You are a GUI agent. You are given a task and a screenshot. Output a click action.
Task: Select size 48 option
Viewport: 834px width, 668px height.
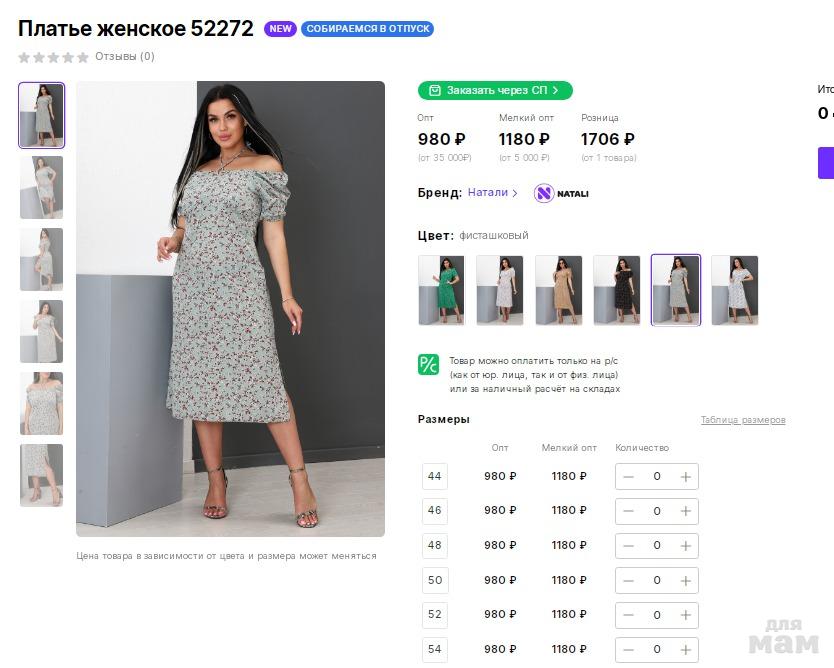435,545
